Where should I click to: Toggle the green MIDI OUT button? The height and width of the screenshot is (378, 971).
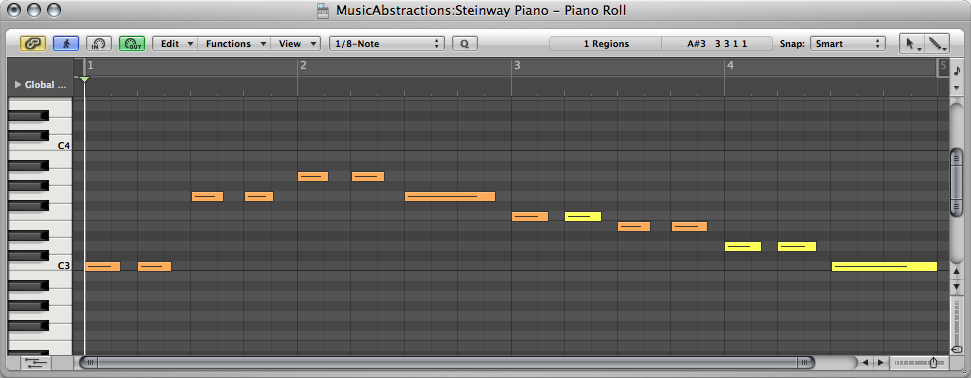click(132, 44)
